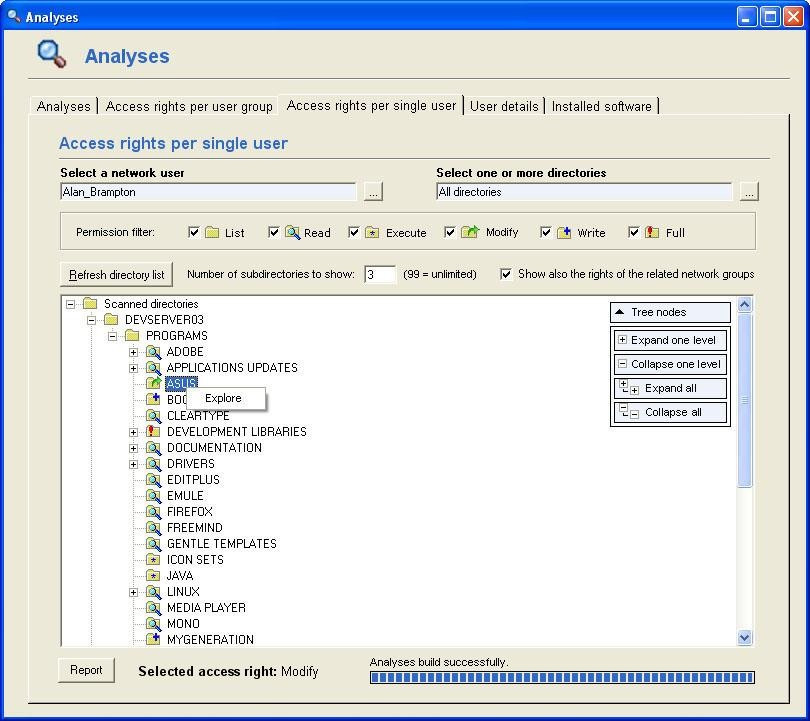Select Access rights per single user tab
The image size is (810, 721).
(x=371, y=105)
